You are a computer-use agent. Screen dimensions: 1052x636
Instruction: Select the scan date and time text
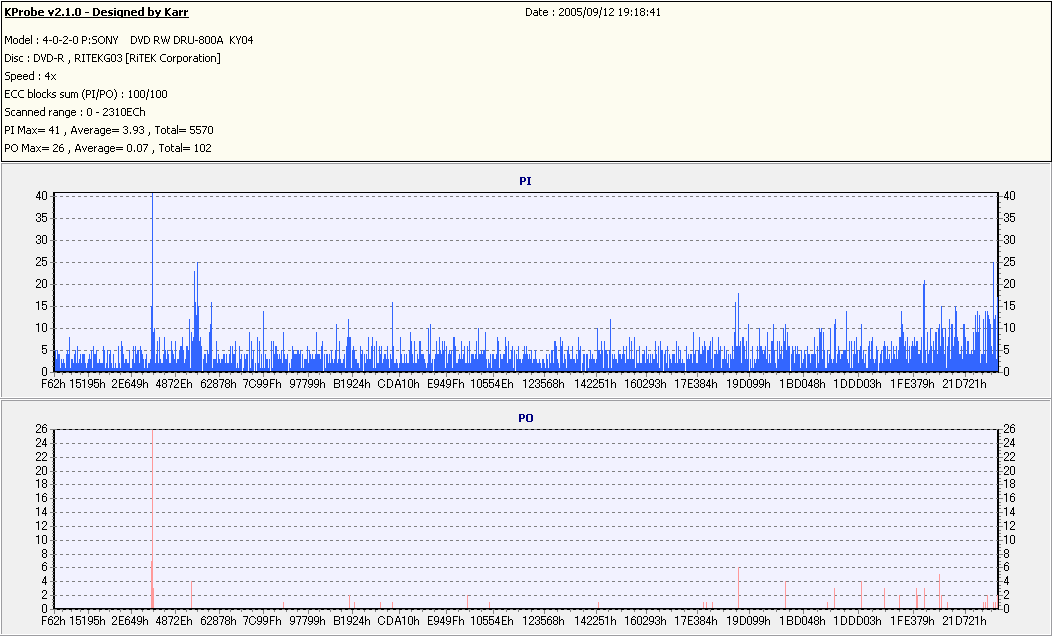(593, 13)
